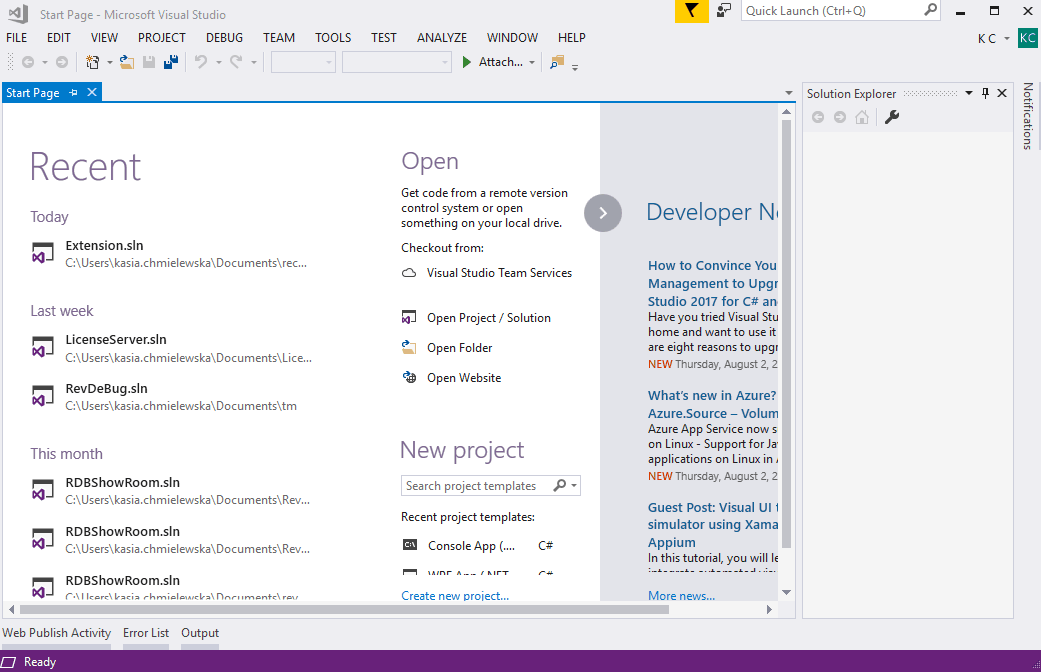The image size is (1041, 672).
Task: Click the Save toolbar icon
Action: click(149, 62)
